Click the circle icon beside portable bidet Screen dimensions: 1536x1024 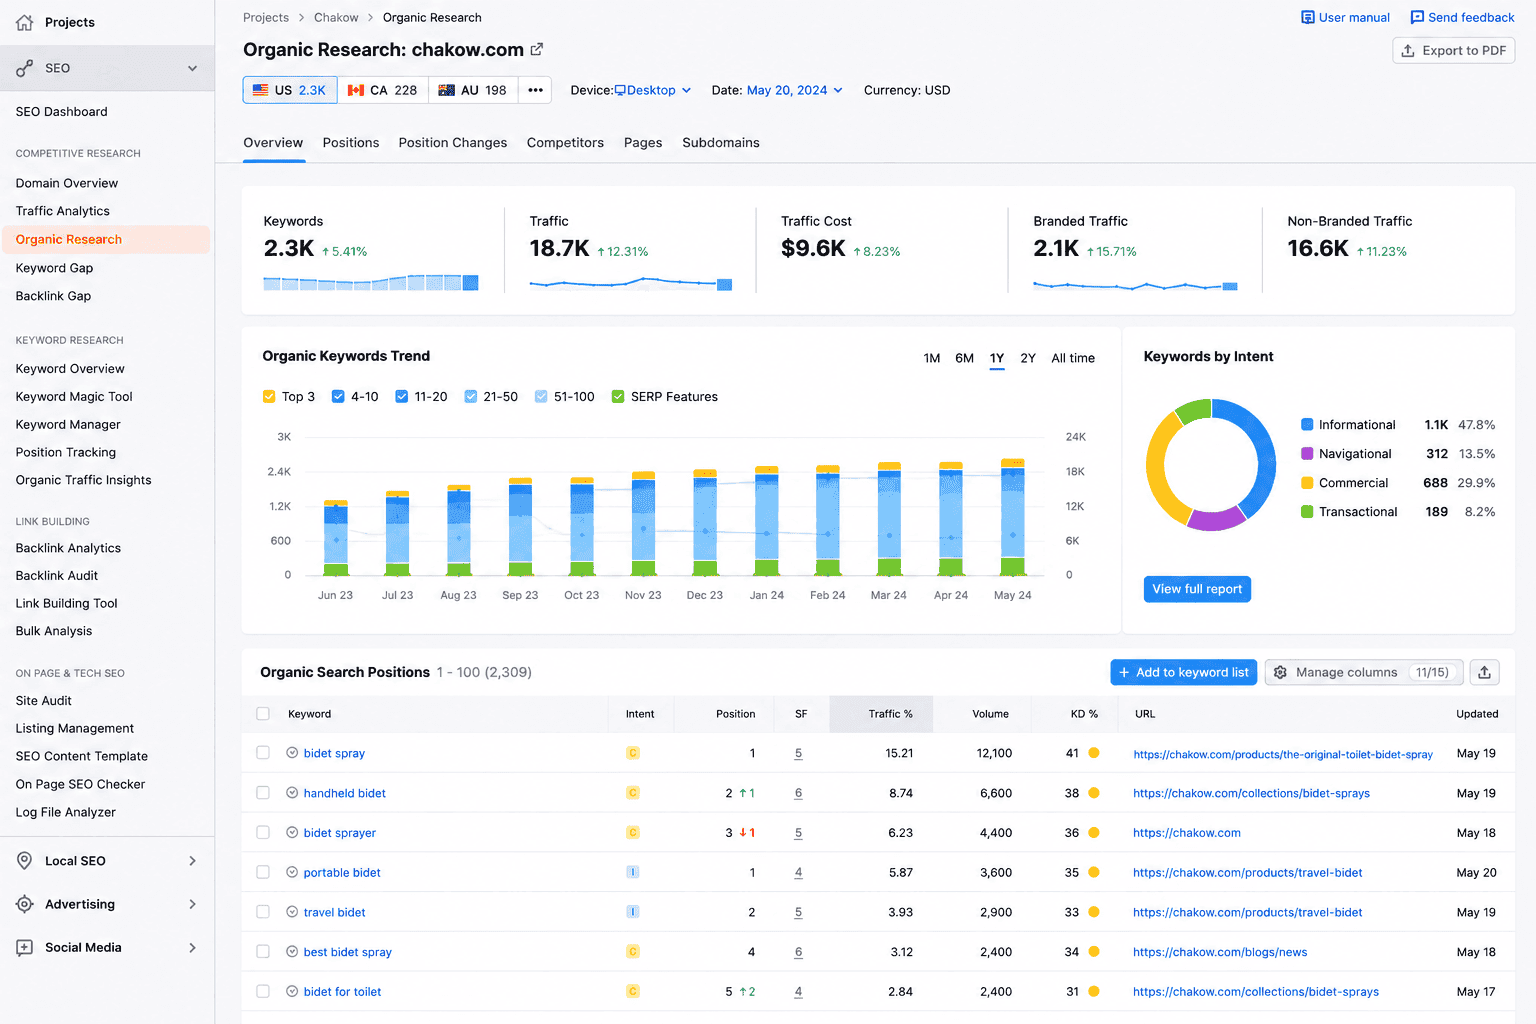(292, 872)
